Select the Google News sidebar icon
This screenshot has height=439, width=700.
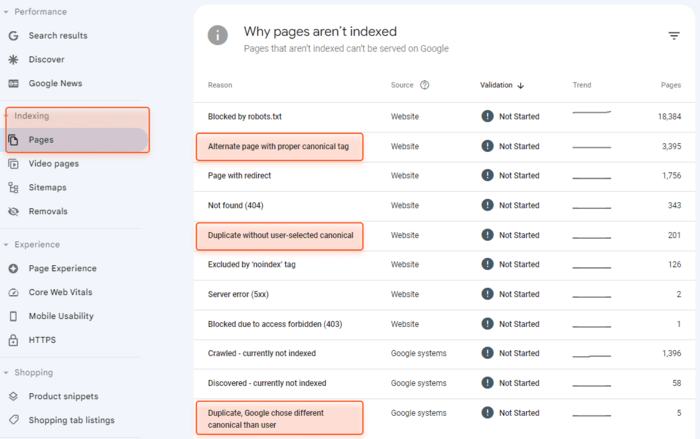[x=13, y=84]
